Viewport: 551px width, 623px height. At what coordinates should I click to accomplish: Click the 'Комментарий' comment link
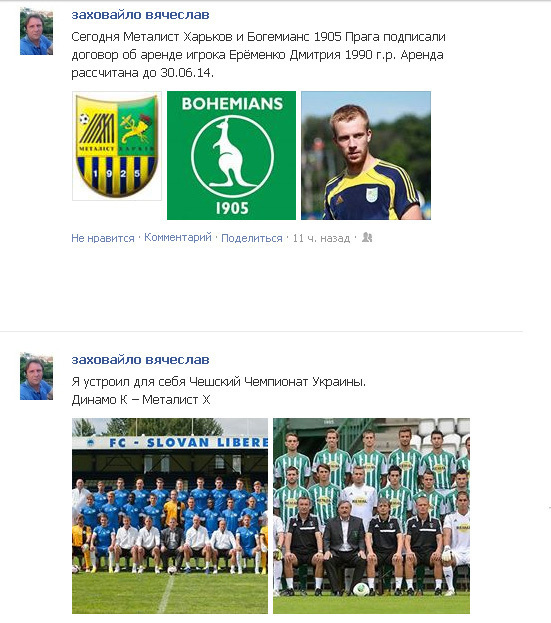(178, 237)
